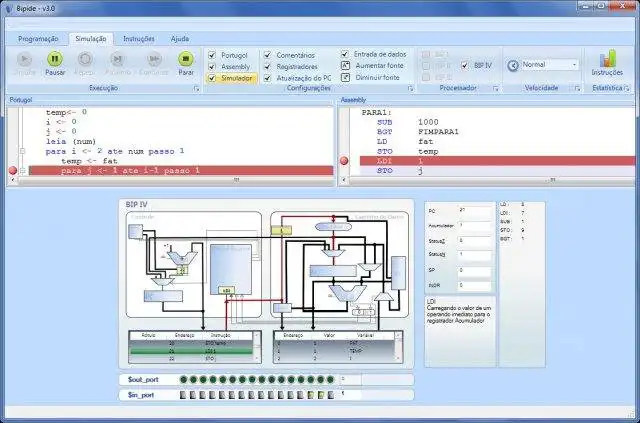Screen dimensions: 640x423
Task: Toggle the Assembly checkbox
Action: pyautogui.click(x=212, y=66)
